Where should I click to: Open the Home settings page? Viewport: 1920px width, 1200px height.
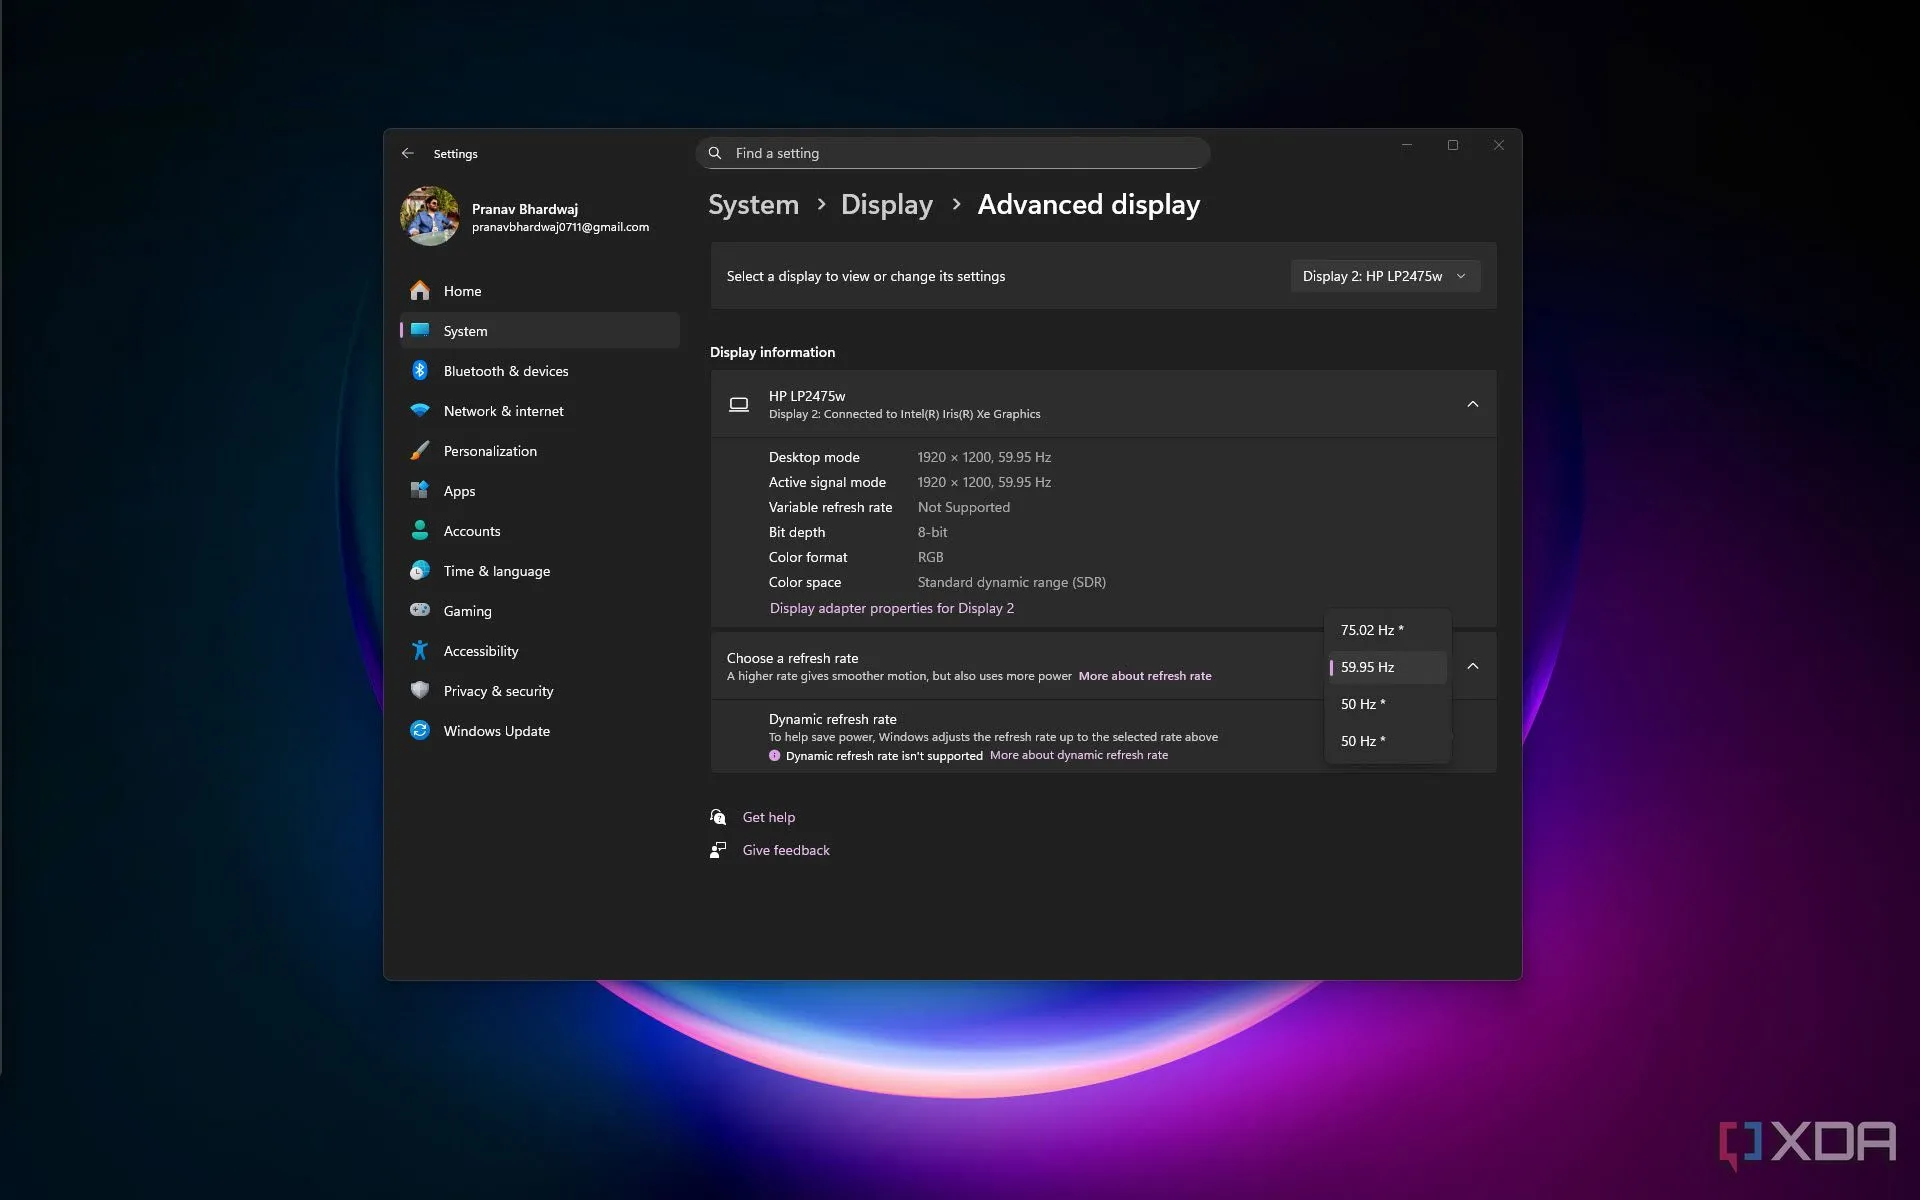540,290
